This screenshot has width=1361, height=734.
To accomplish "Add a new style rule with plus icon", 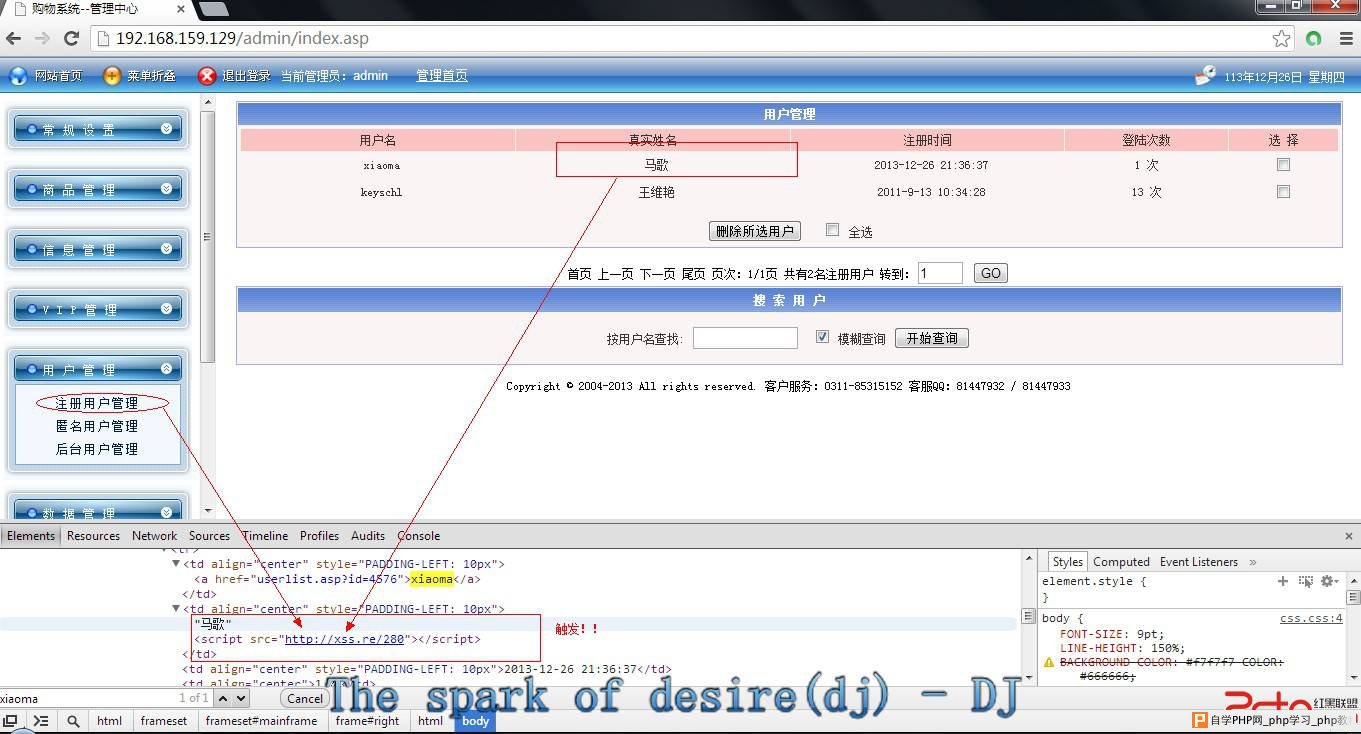I will coord(1283,581).
